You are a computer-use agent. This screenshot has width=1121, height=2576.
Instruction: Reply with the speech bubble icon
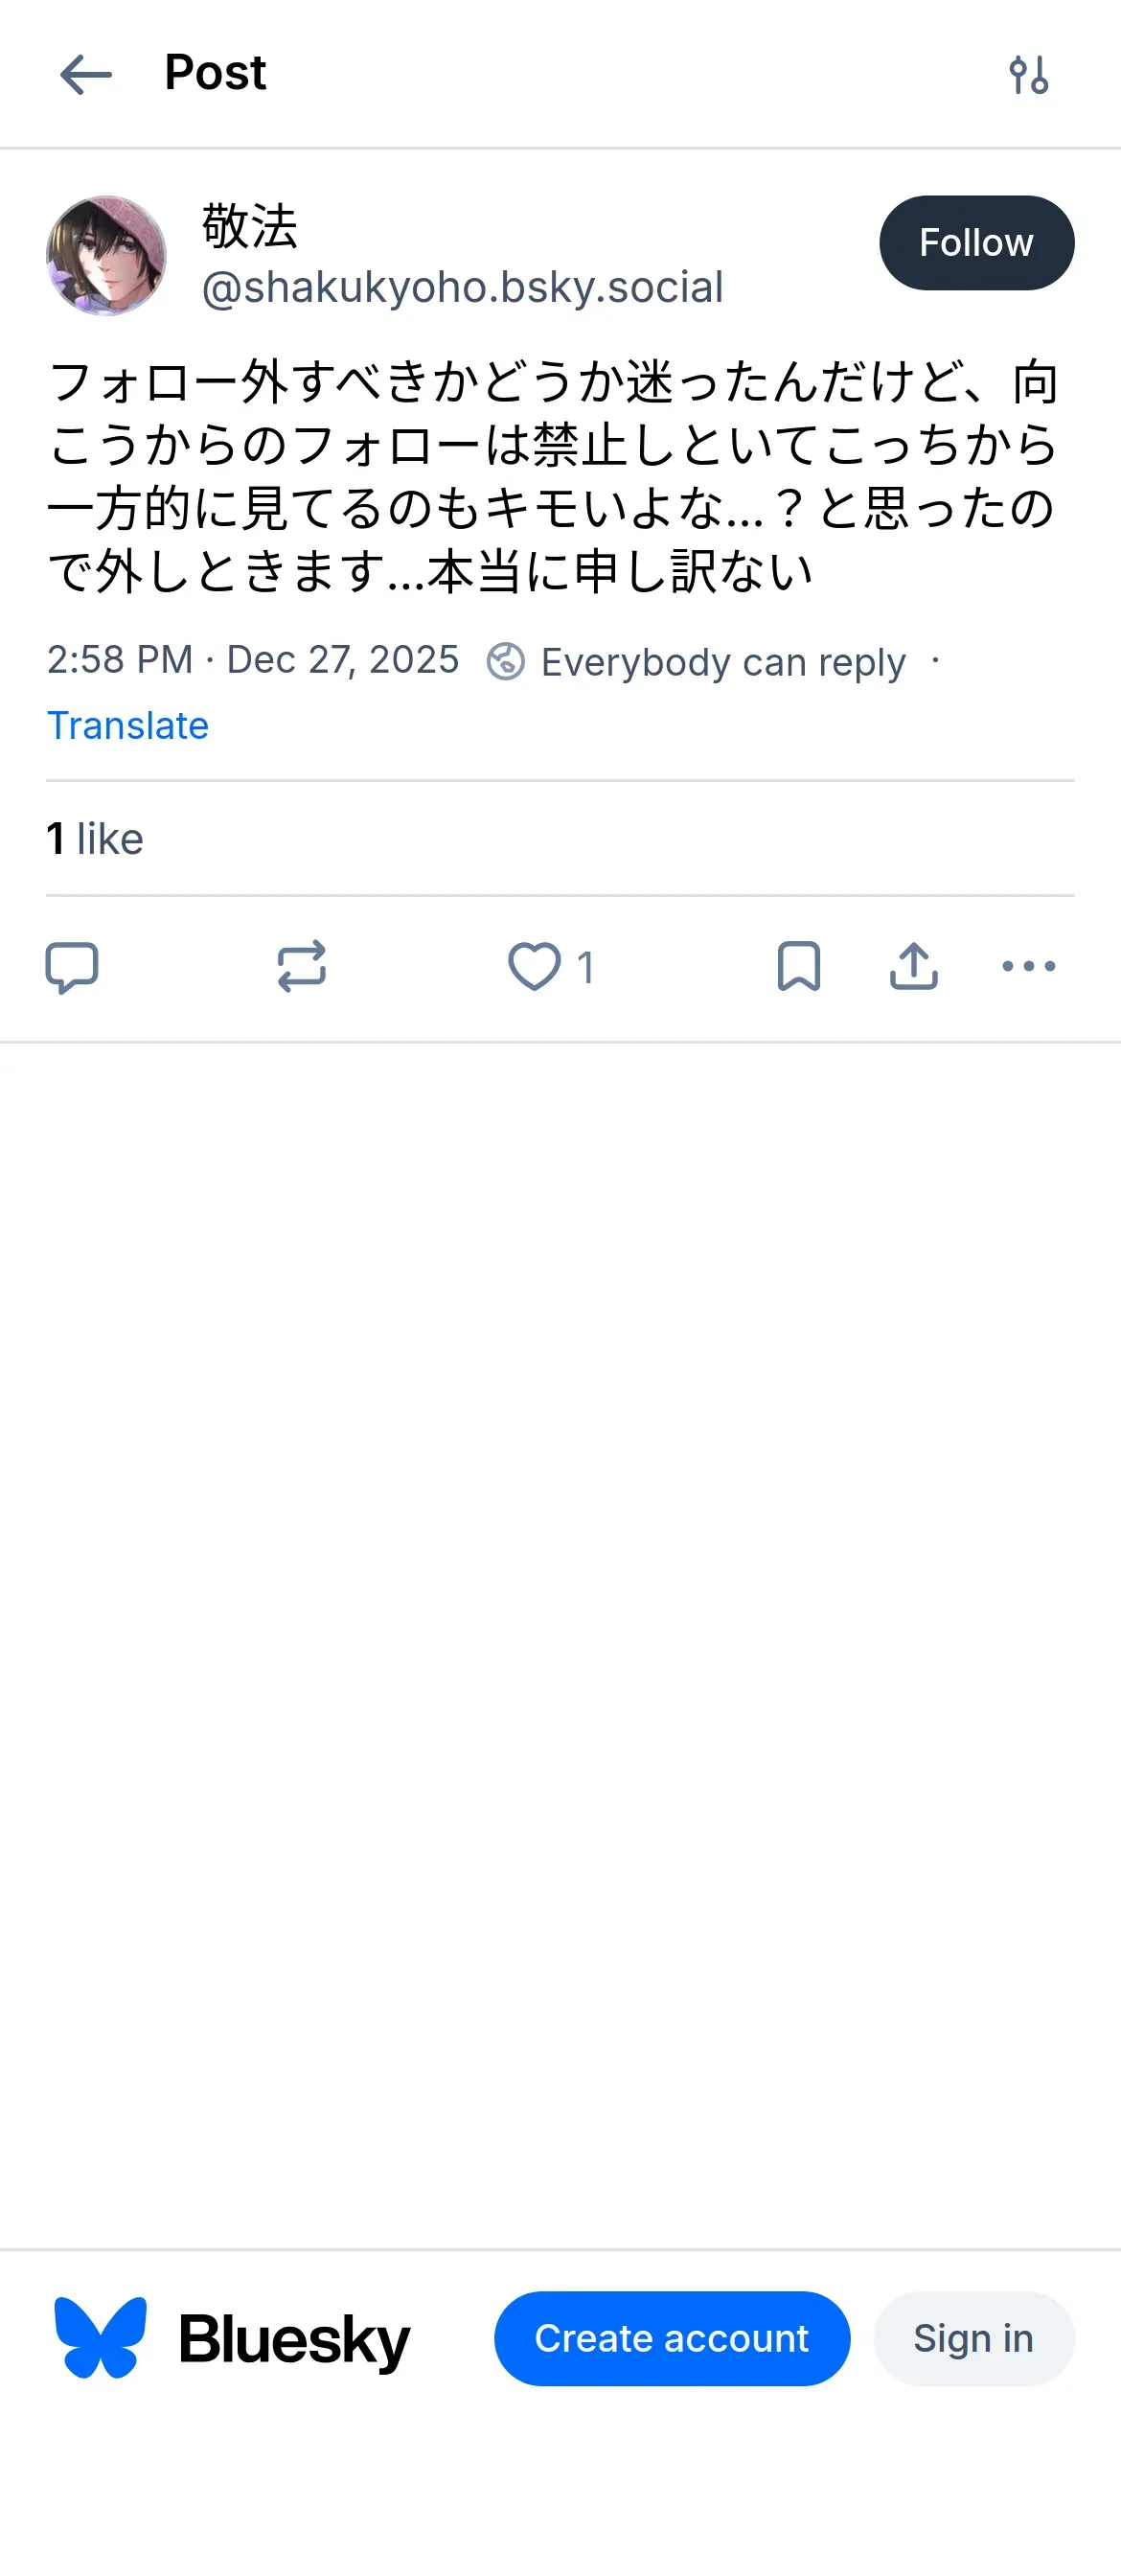click(72, 967)
